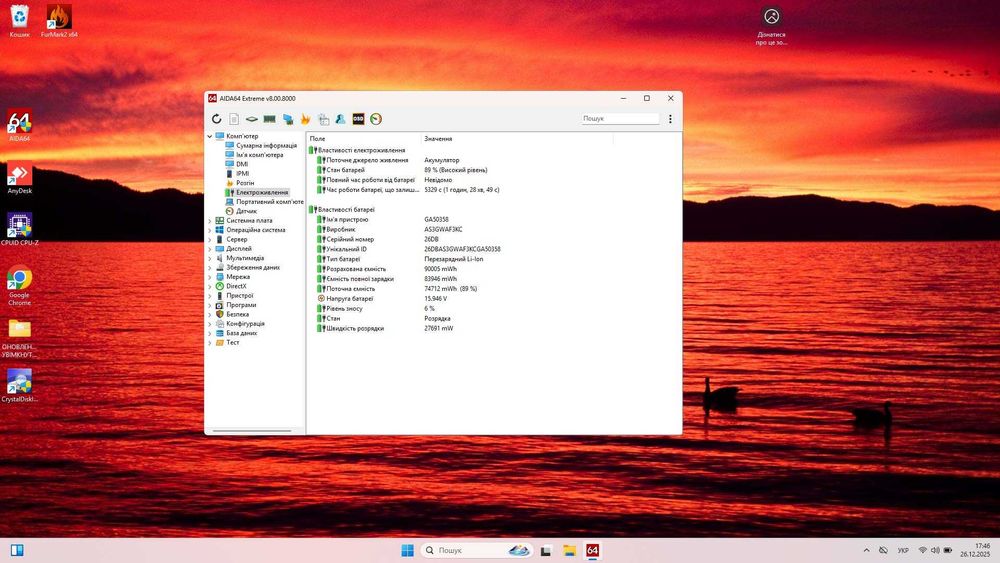Open the Report icon in AIDA64 toolbar
This screenshot has height=563, width=1000.
click(x=234, y=119)
